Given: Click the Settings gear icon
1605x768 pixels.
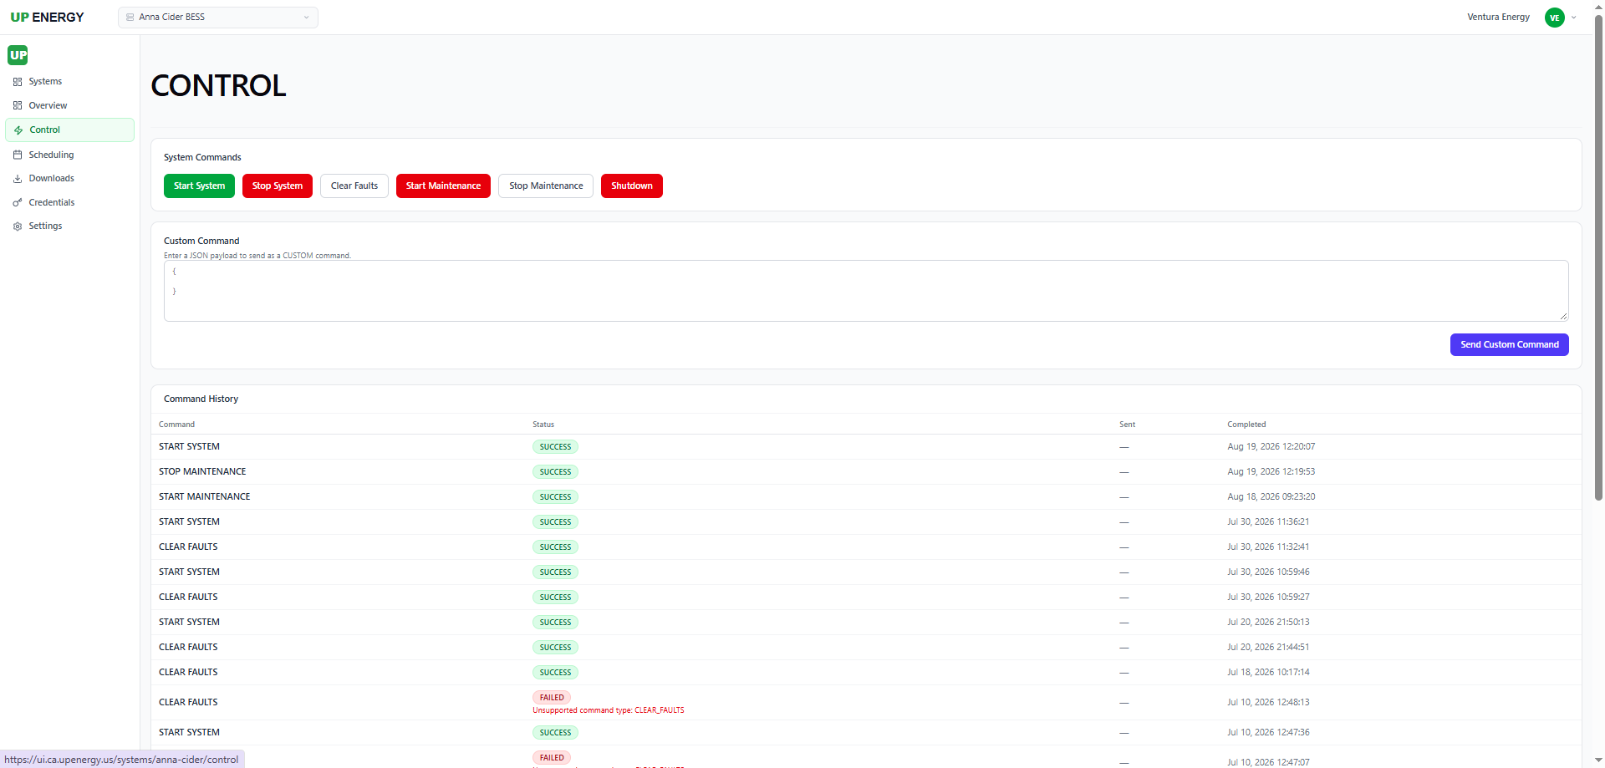Looking at the screenshot, I should [x=17, y=227].
